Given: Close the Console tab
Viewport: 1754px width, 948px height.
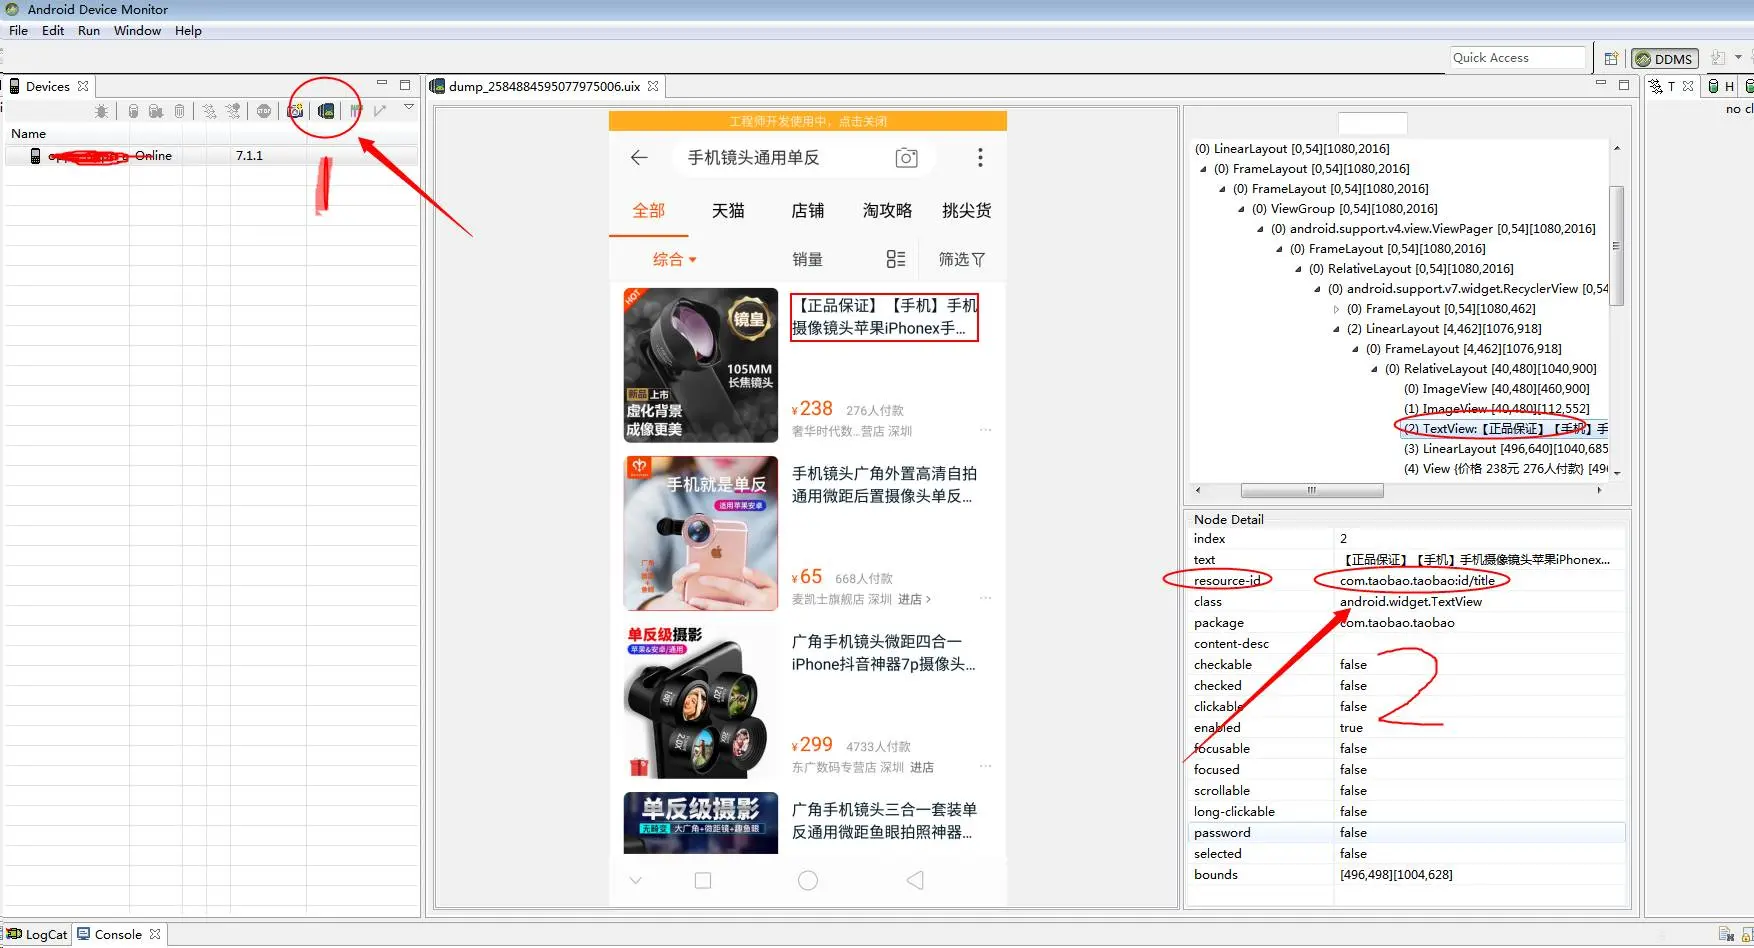Looking at the screenshot, I should [x=155, y=934].
